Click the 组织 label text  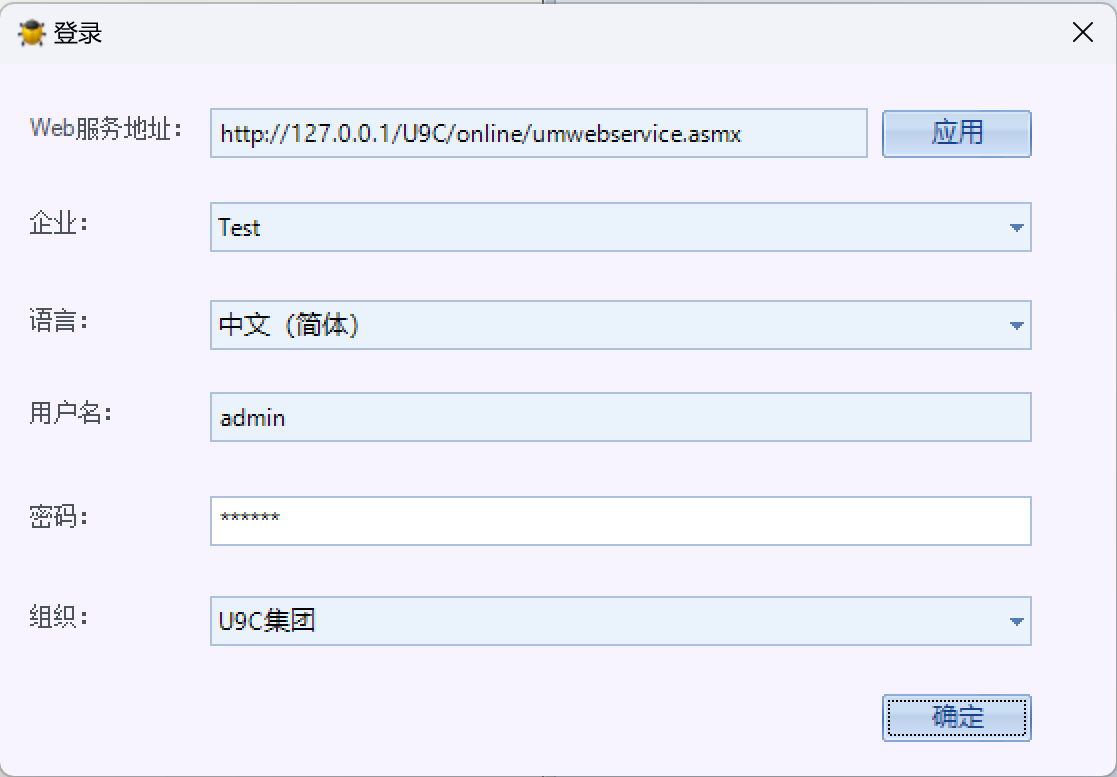[59, 617]
